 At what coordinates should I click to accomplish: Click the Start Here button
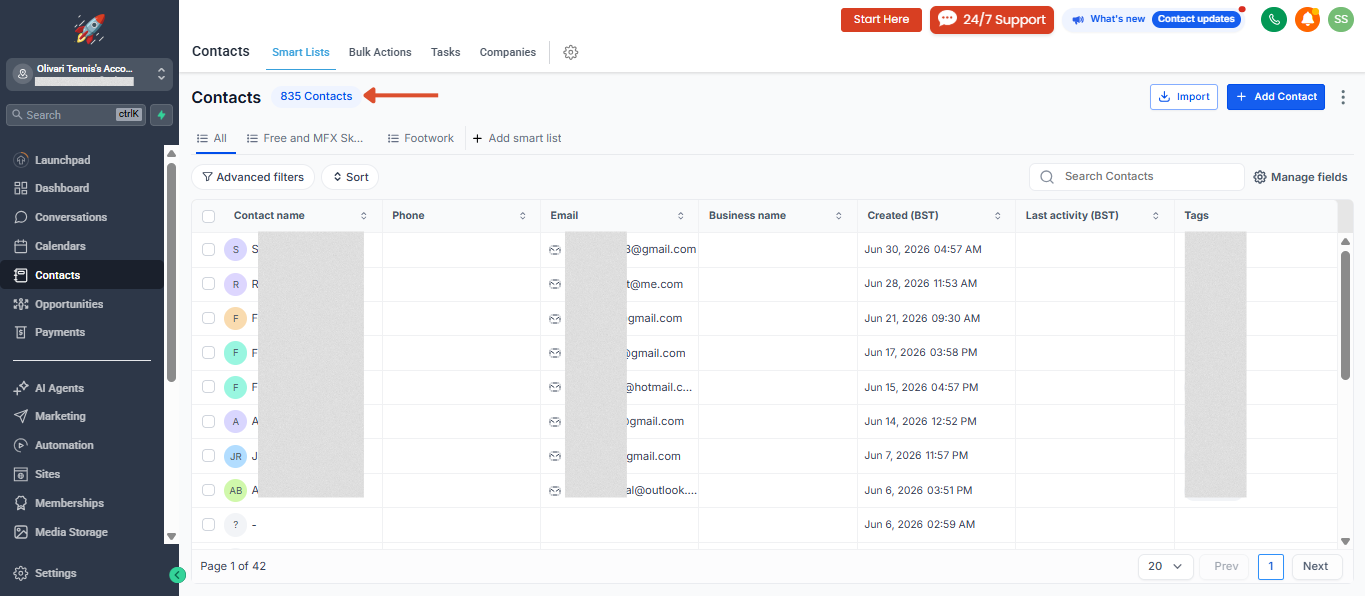[x=881, y=19]
